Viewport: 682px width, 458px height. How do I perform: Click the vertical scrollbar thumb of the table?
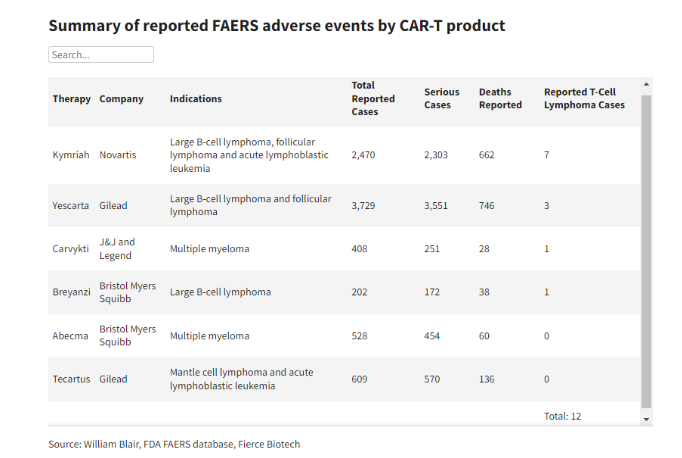point(646,250)
